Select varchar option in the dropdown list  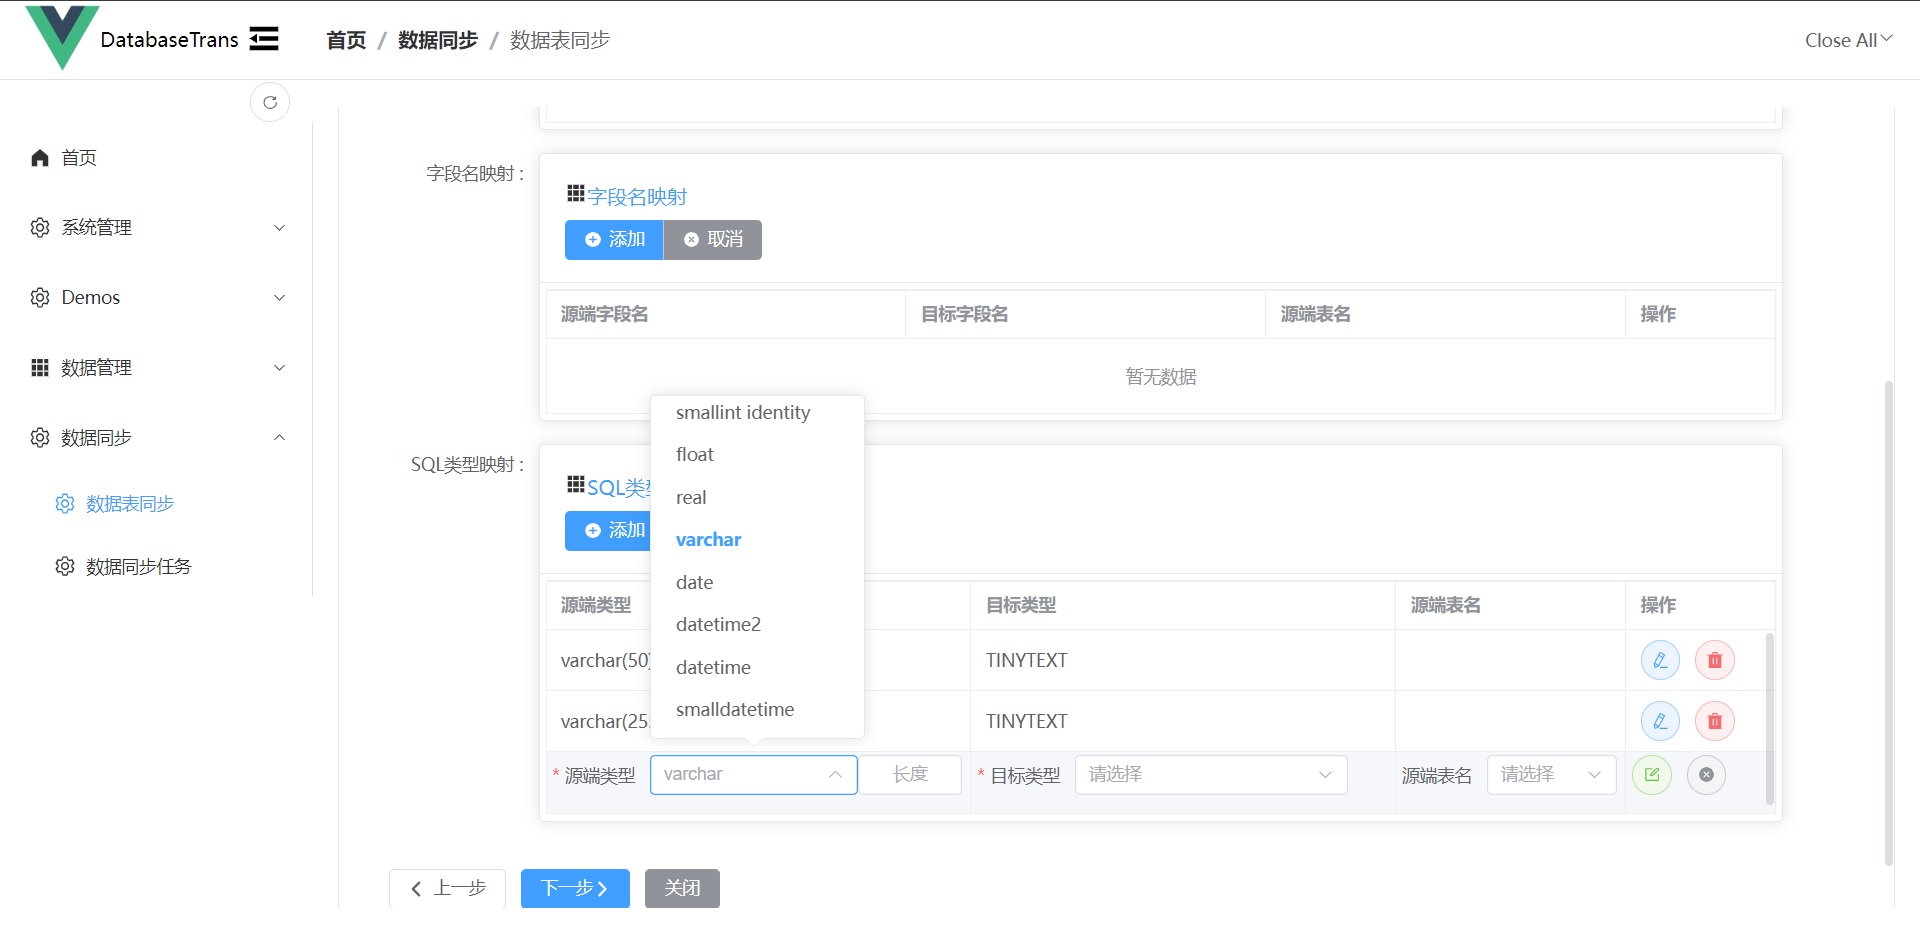(757, 540)
